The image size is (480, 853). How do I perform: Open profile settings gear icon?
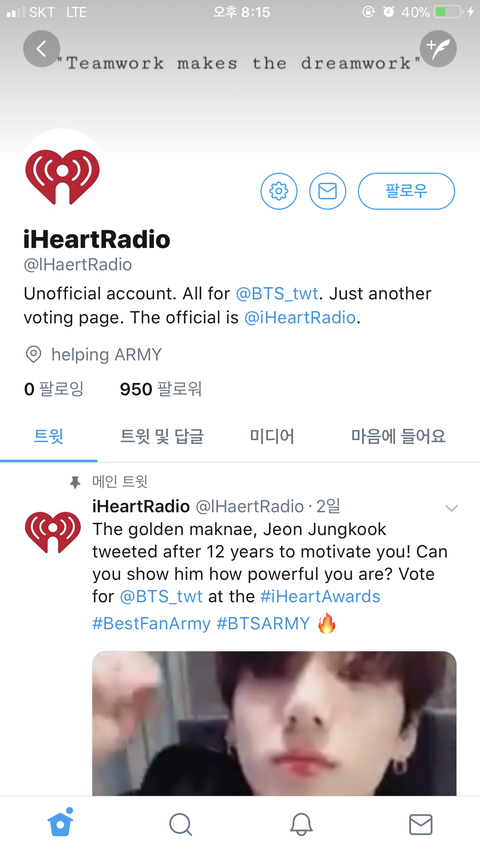279,191
